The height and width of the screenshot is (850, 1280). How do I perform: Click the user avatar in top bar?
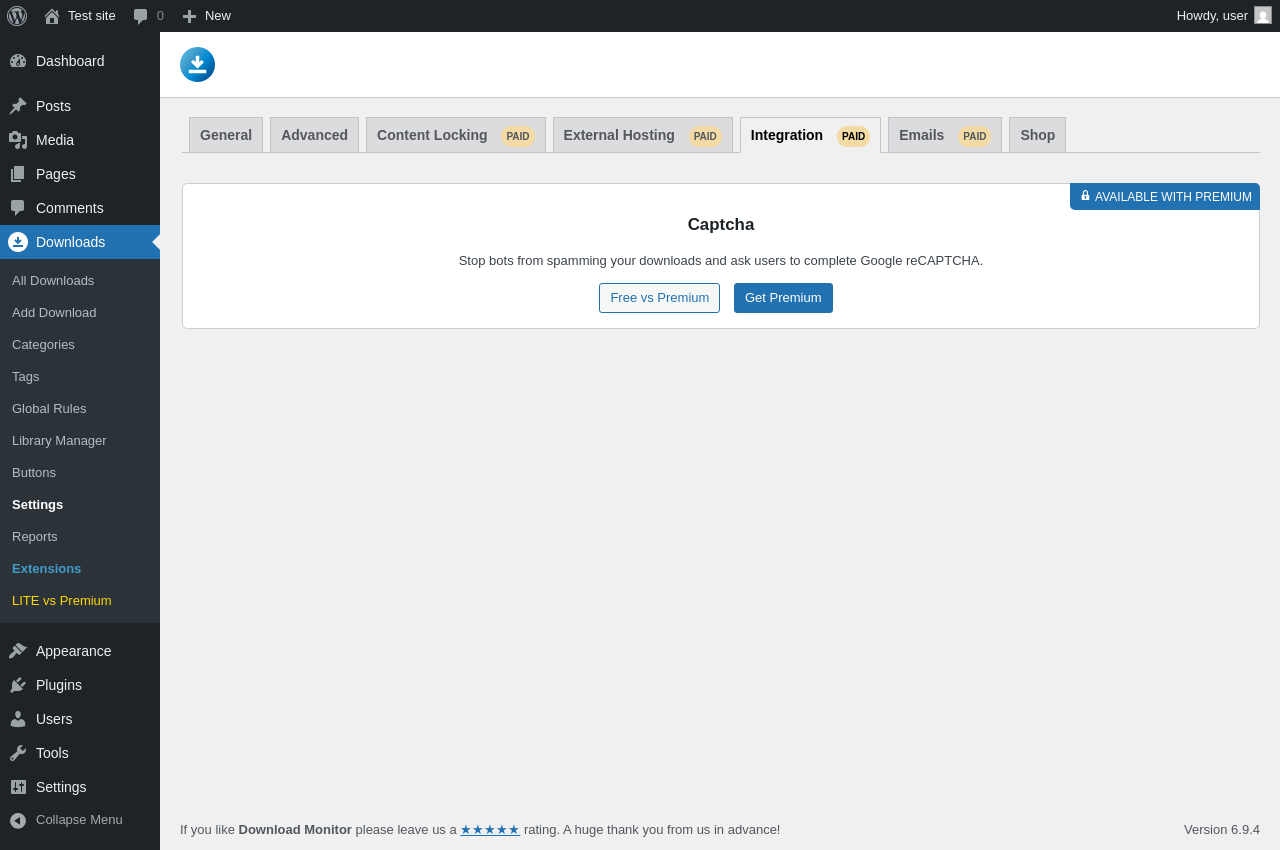click(1263, 15)
